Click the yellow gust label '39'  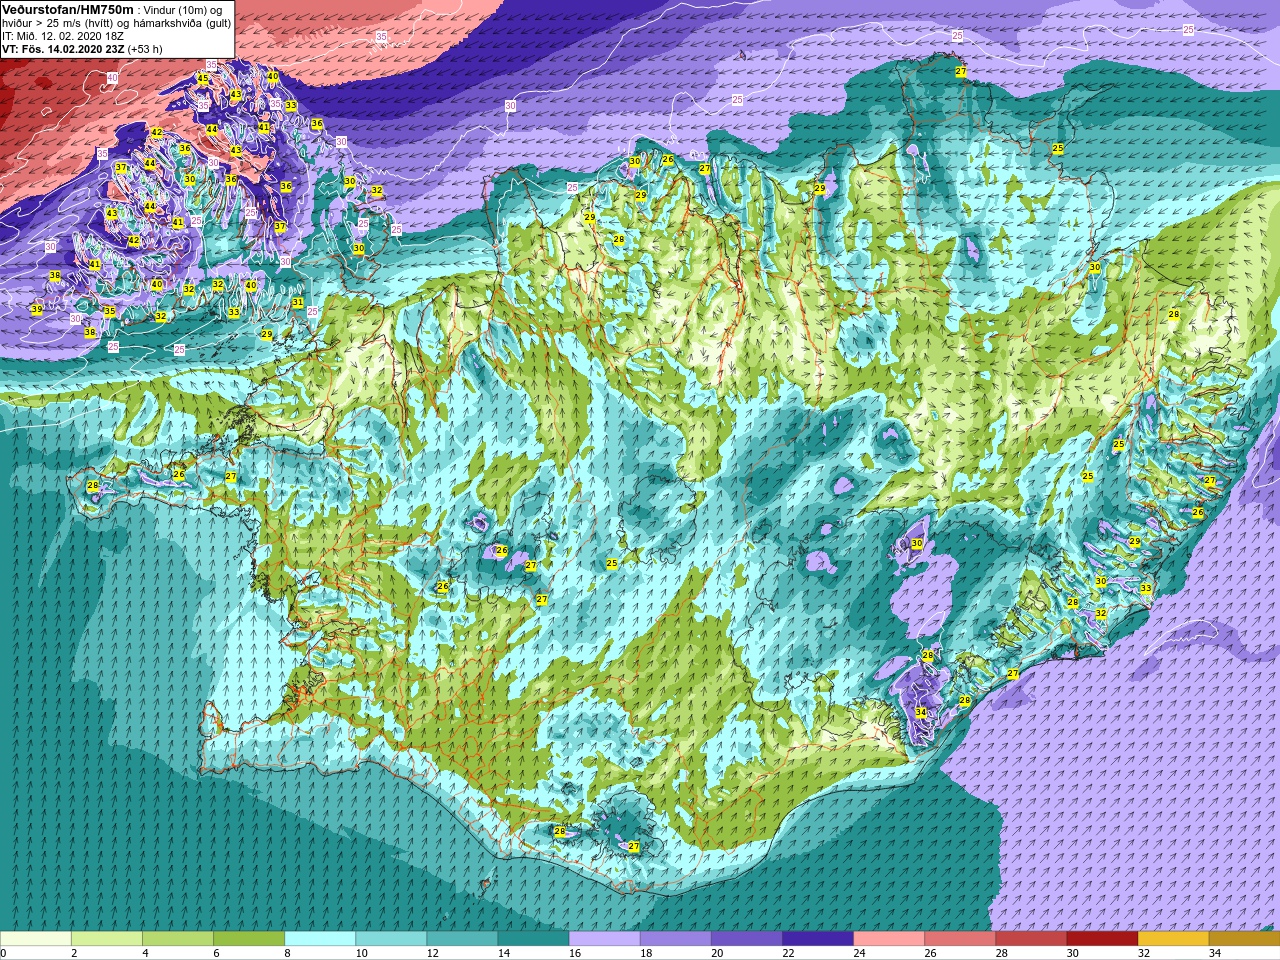pos(37,310)
